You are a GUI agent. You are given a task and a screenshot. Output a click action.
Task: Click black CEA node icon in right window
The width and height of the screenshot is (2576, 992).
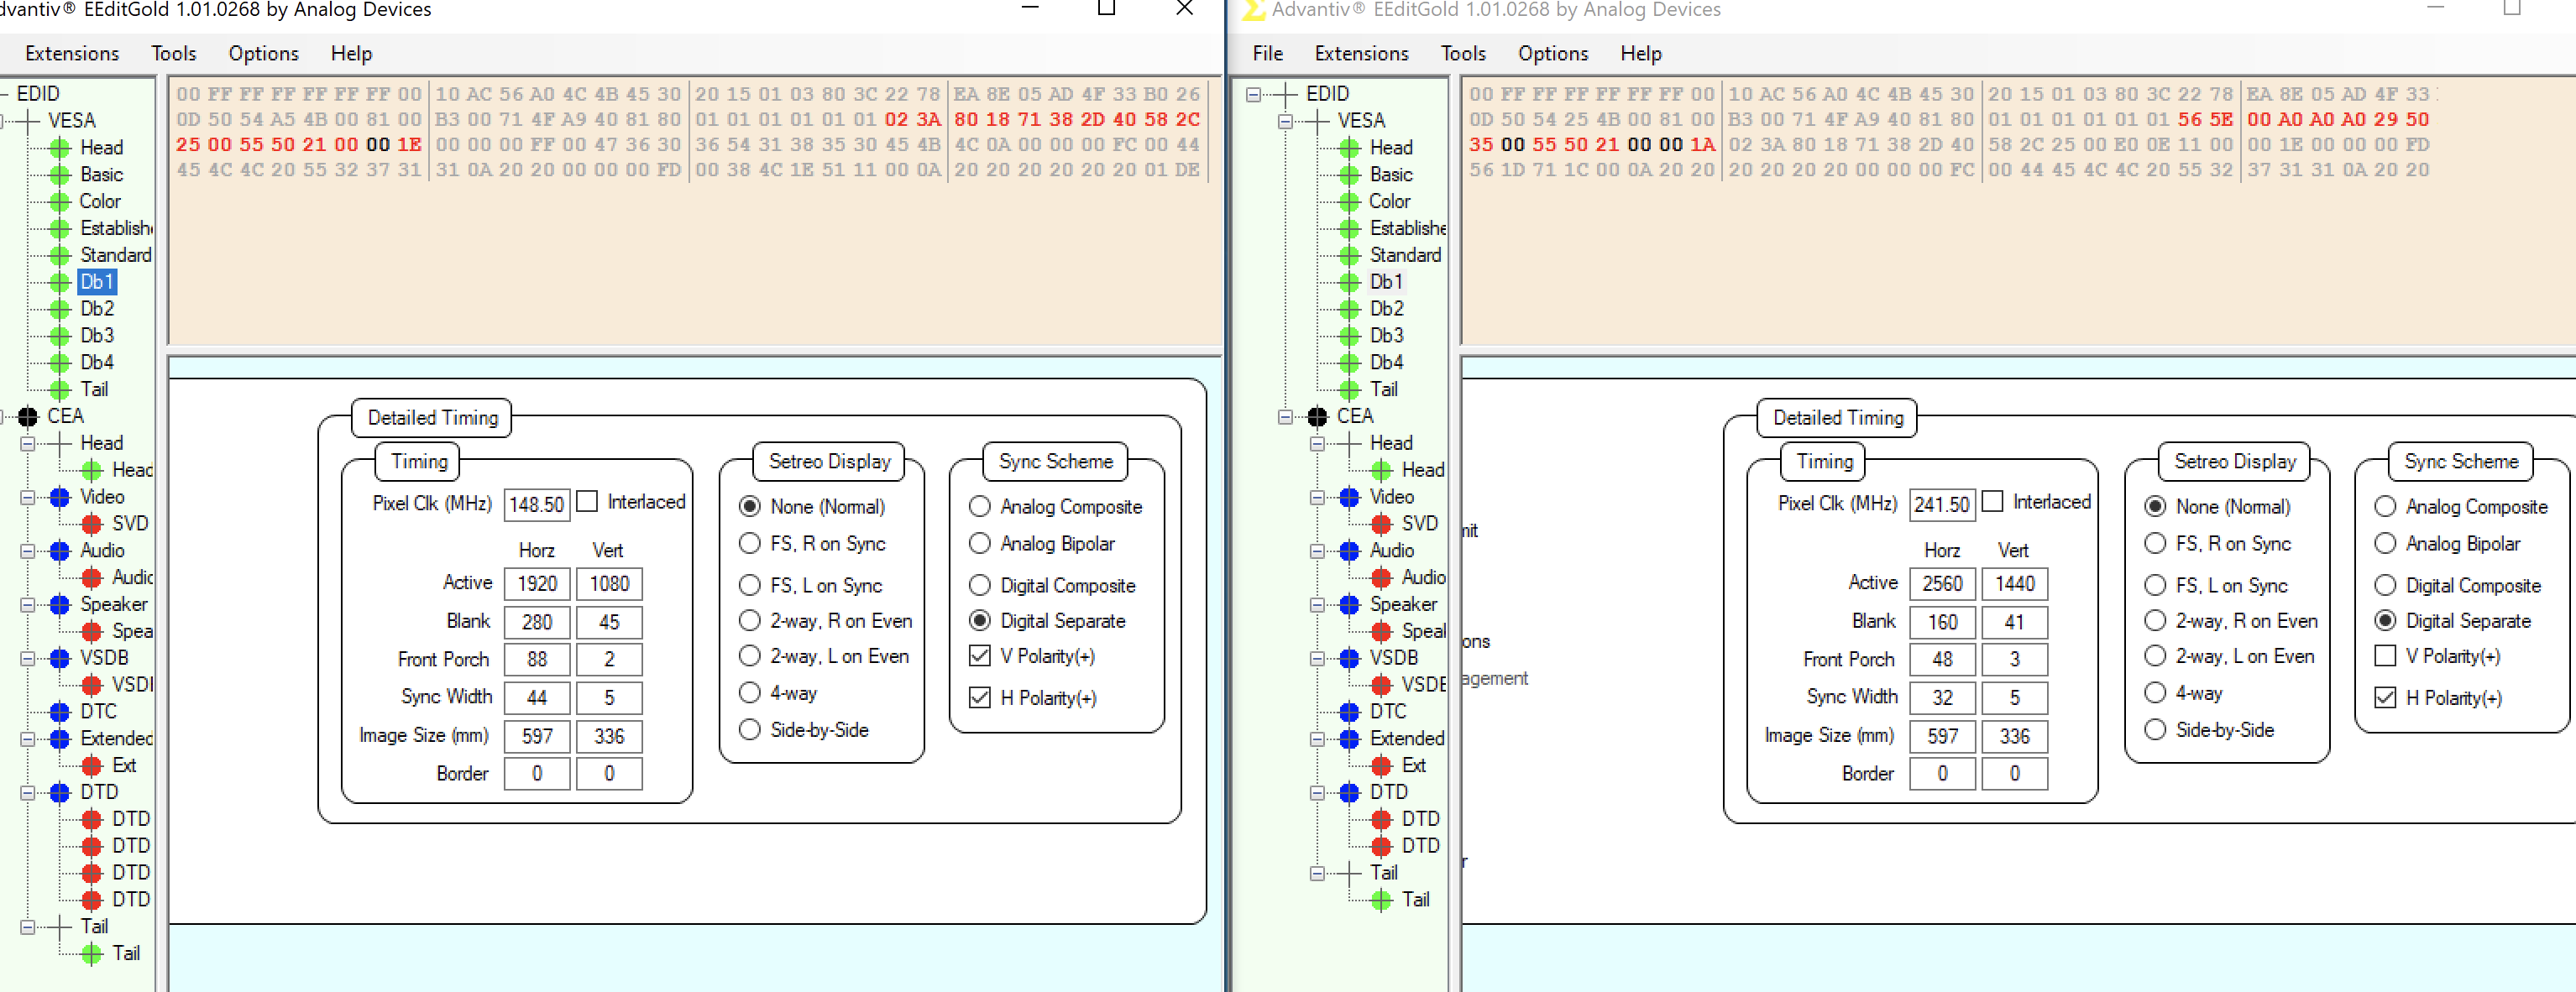point(1318,417)
